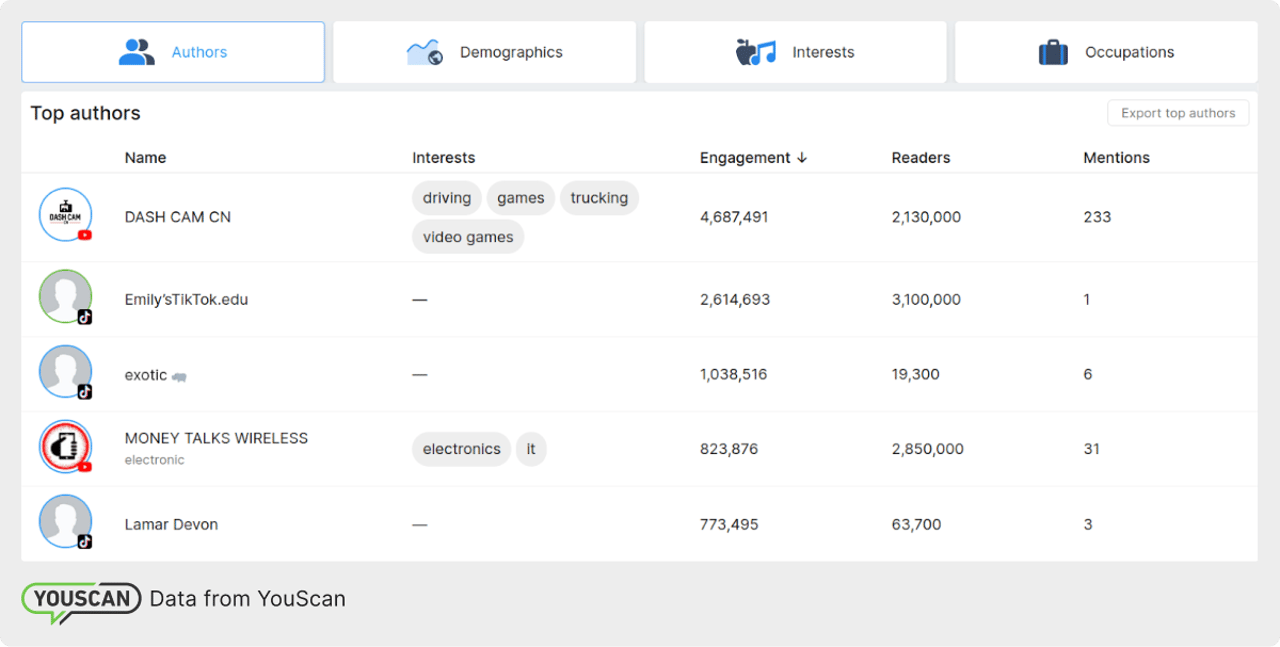Click the Authors people icon
The image size is (1280, 647).
[137, 52]
